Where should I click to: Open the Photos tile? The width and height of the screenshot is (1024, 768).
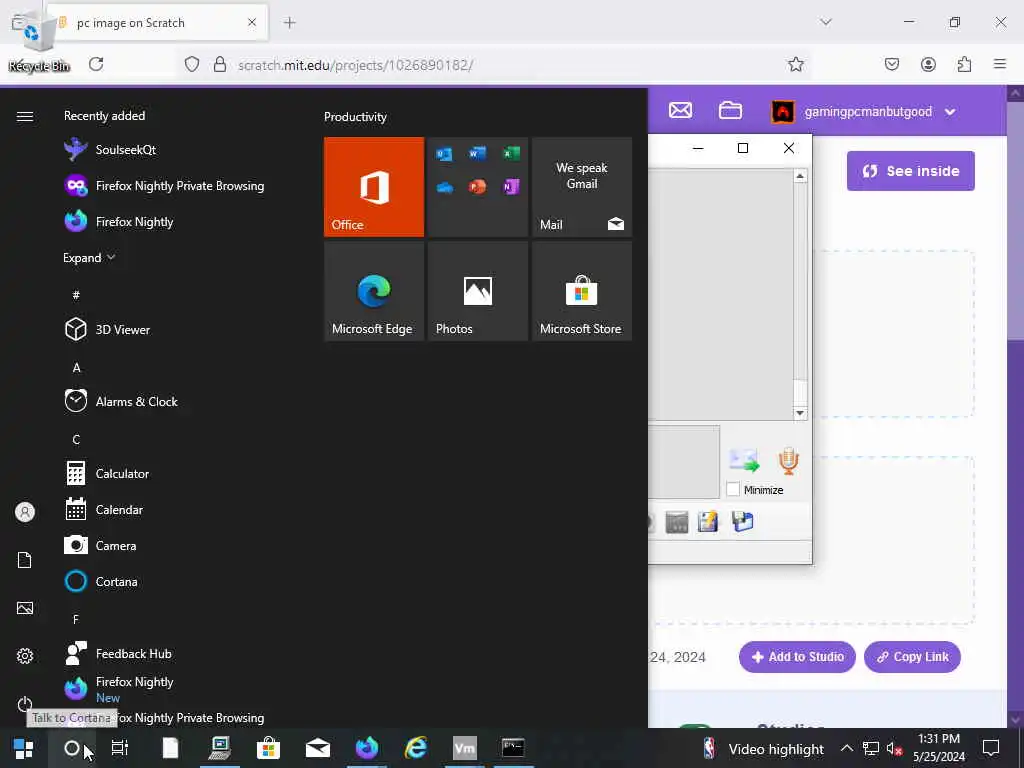tap(477, 291)
